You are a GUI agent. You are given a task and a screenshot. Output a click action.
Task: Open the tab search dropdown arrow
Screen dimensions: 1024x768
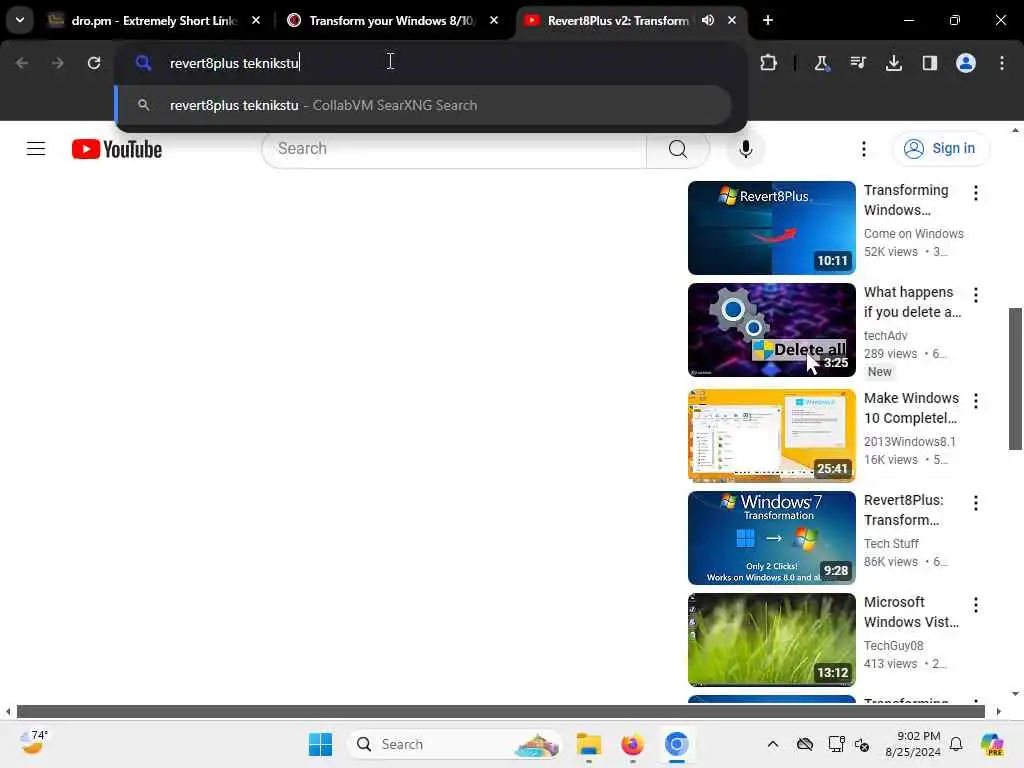20,20
